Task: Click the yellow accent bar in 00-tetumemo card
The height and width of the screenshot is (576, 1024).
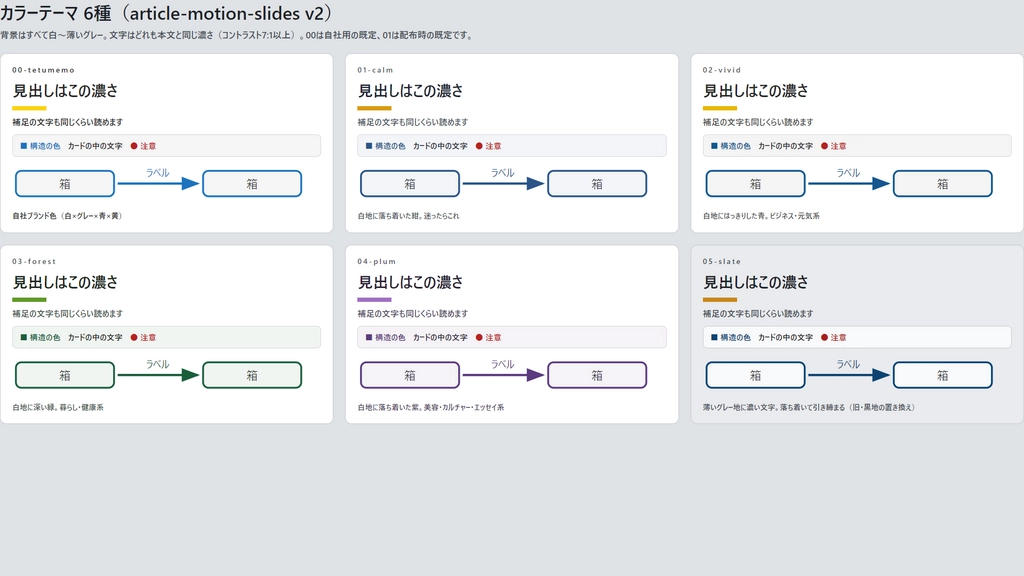Action: [29, 108]
